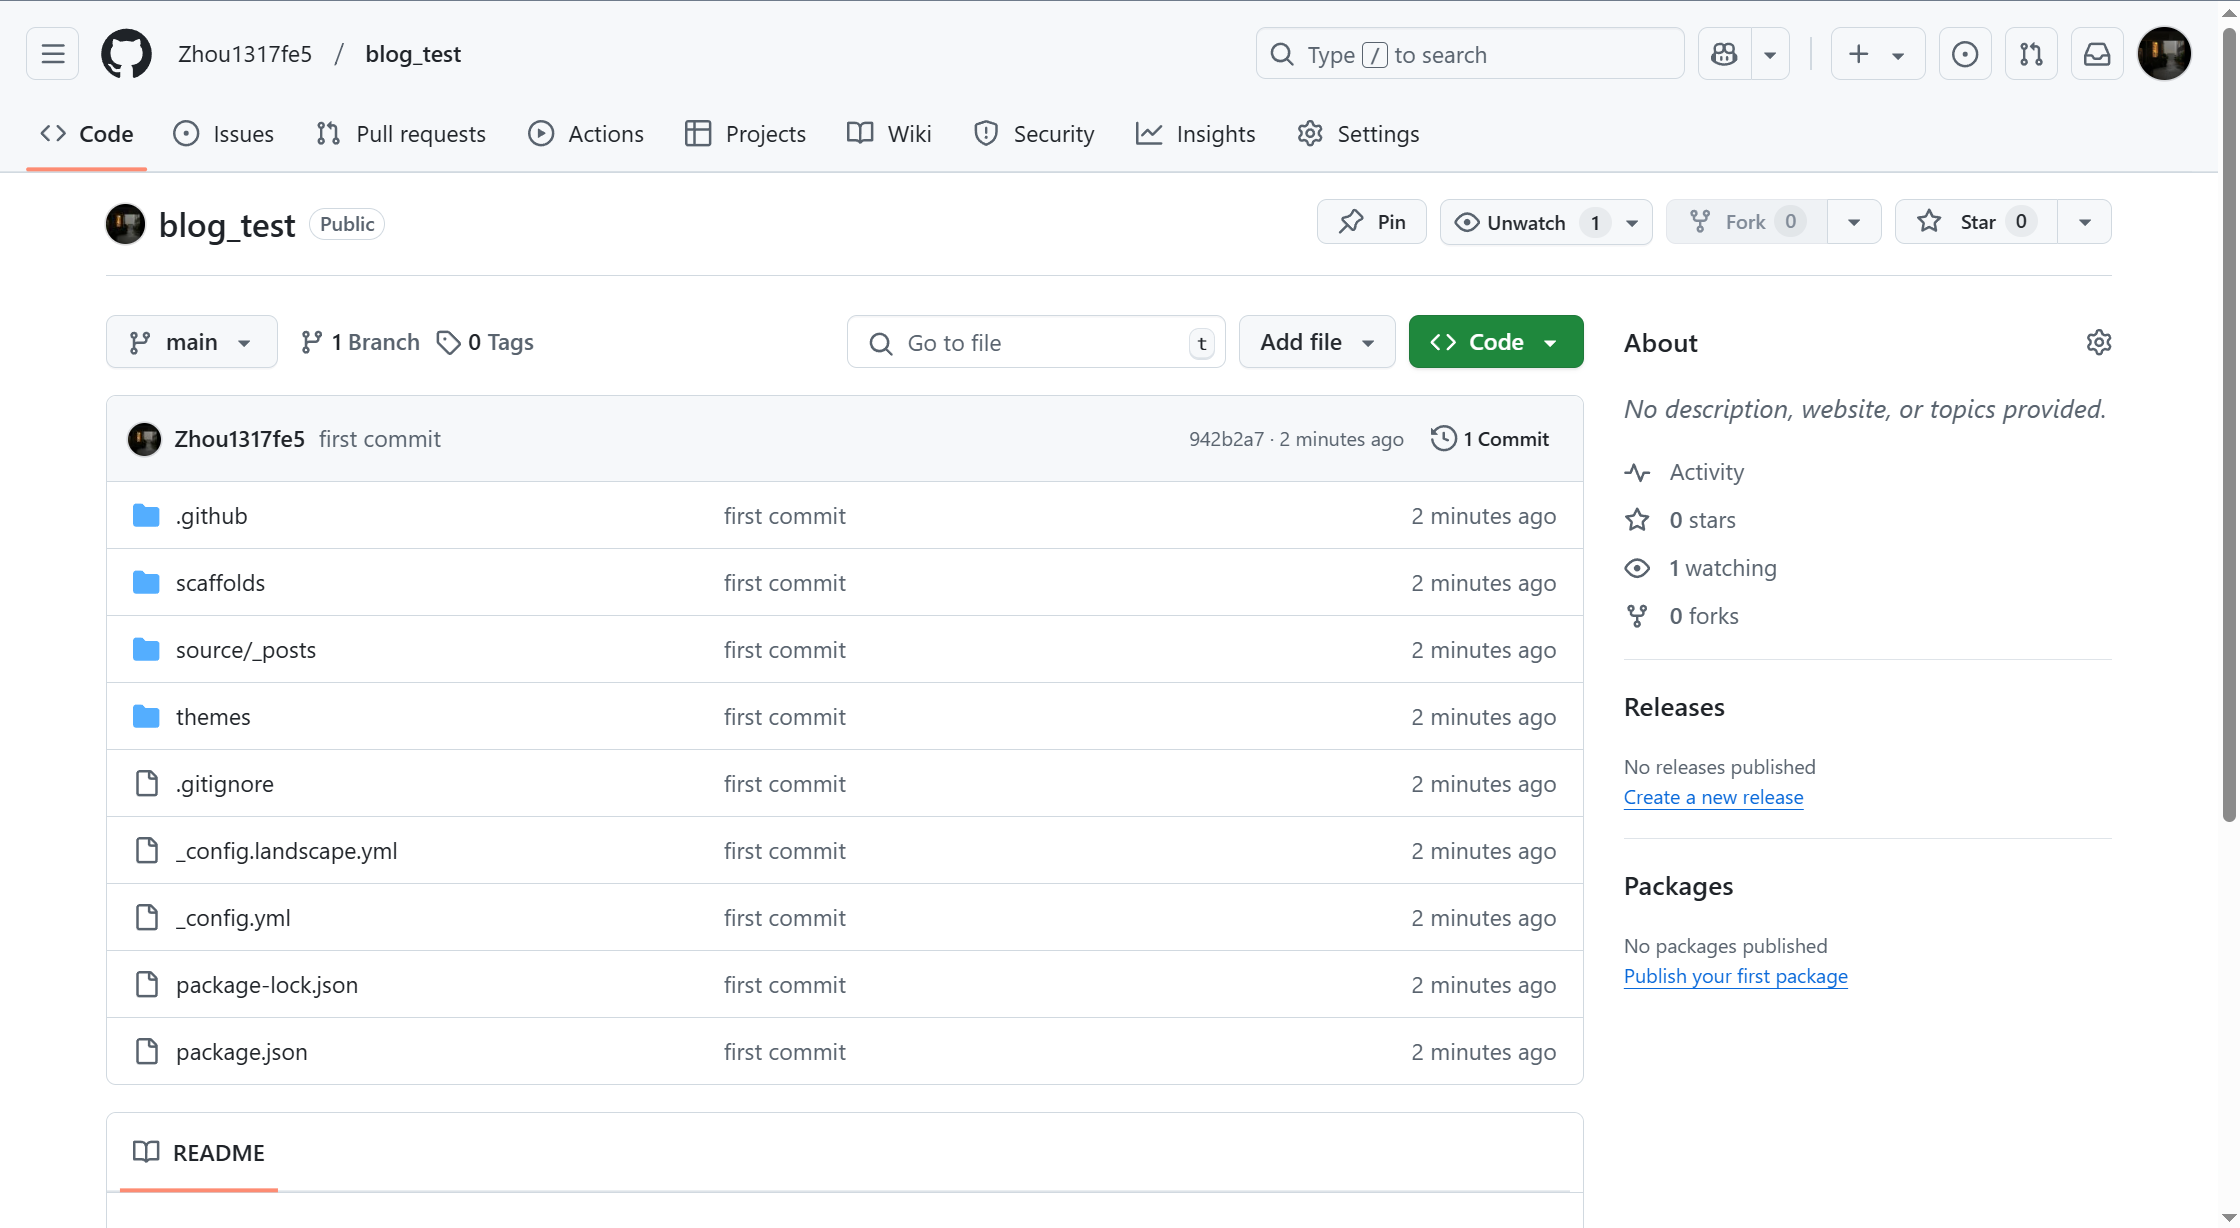Viewport: 2240px width, 1228px height.
Task: Open blog_test breadcrumb link in header
Action: (x=413, y=54)
